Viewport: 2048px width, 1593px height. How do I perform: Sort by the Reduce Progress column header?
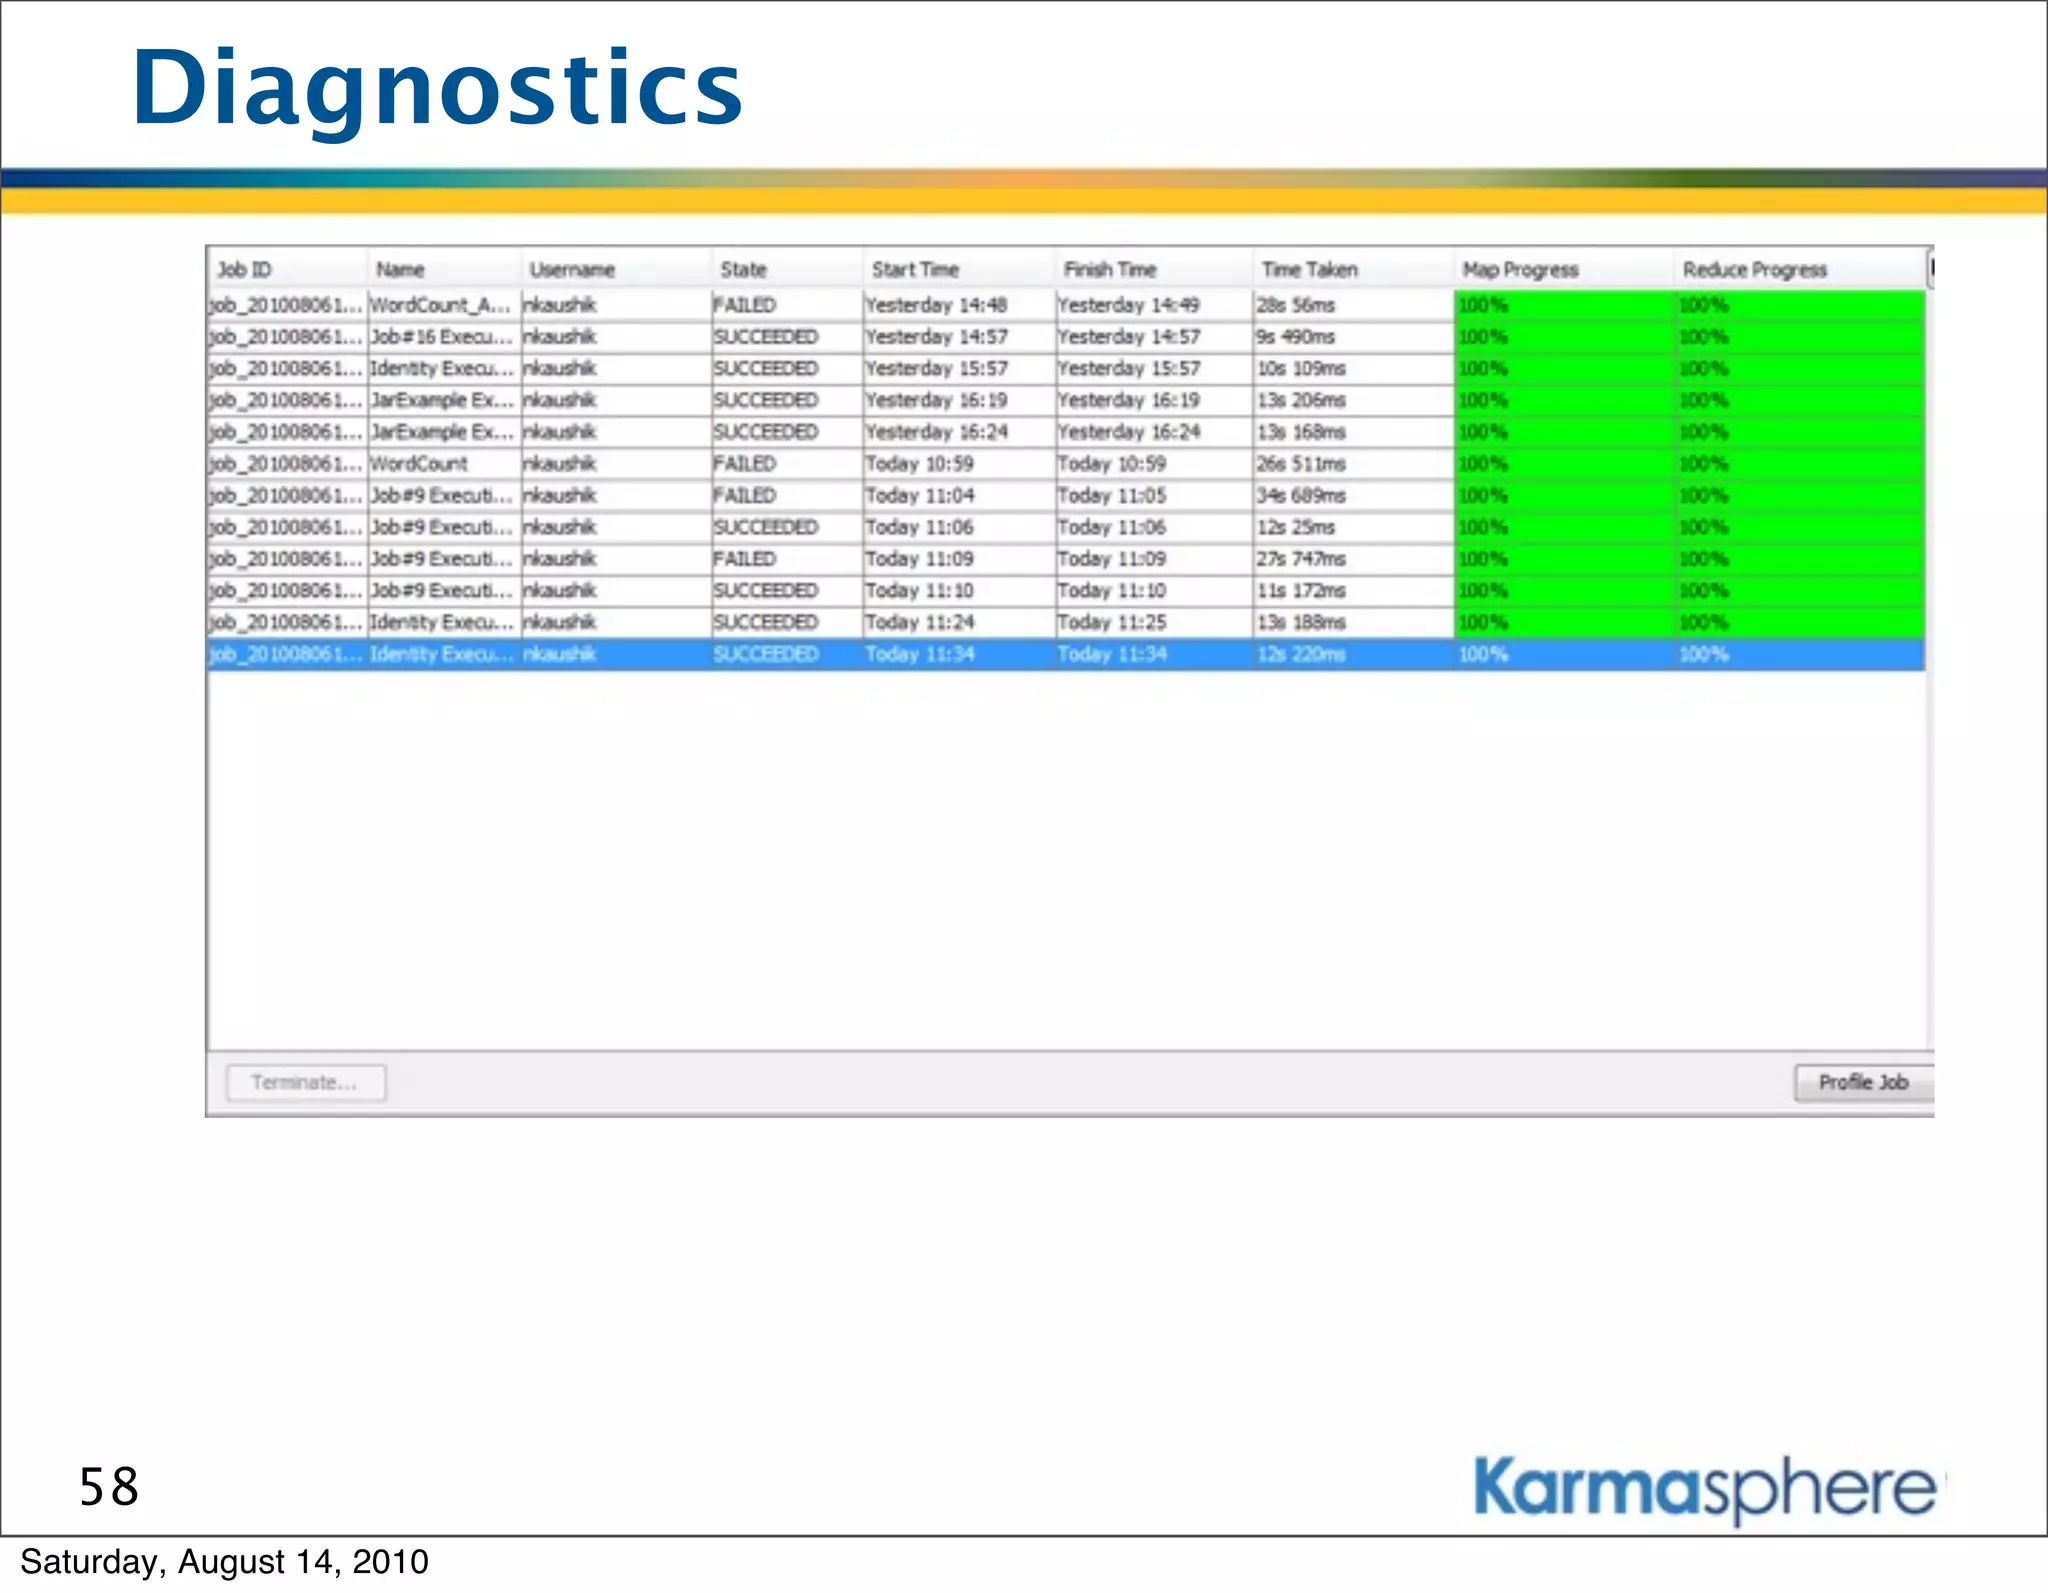pyautogui.click(x=1799, y=269)
